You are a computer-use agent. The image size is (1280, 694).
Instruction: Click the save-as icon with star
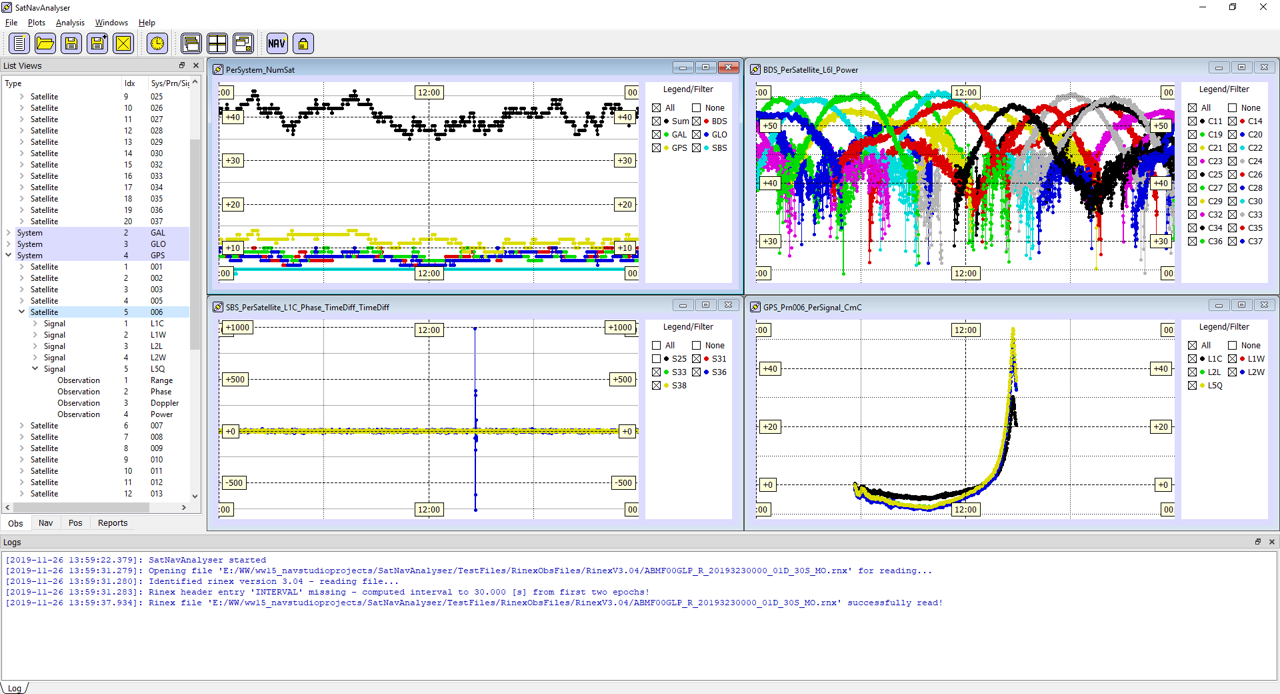(97, 43)
